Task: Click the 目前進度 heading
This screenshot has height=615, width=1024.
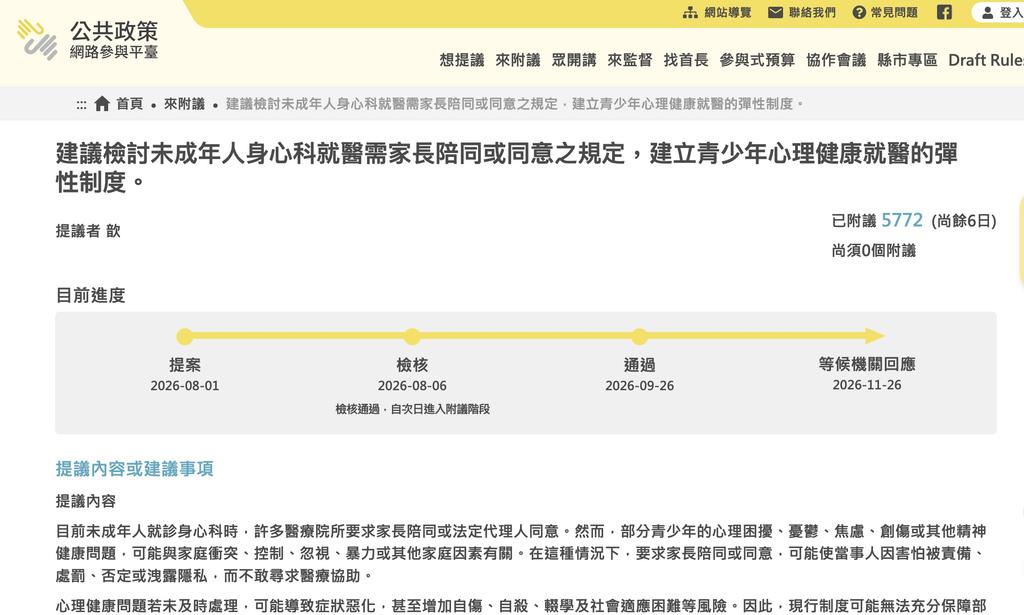Action: (91, 295)
